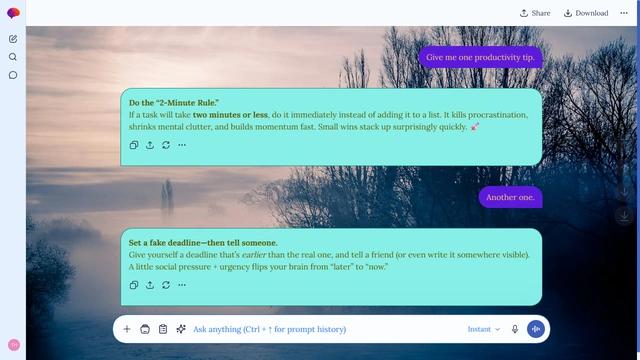Select the message 'Another one.'
Screen dimensions: 640x360
pyautogui.click(x=510, y=198)
